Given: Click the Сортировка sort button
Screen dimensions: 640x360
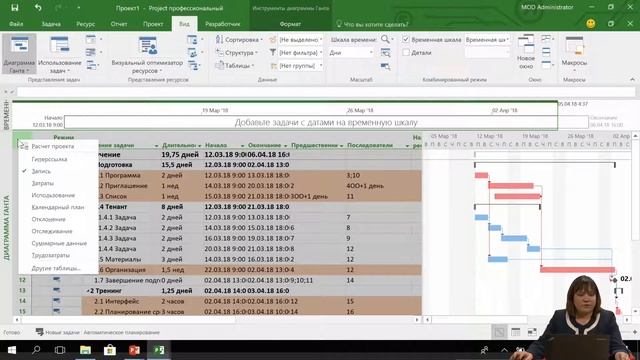Looking at the screenshot, I should pos(239,40).
